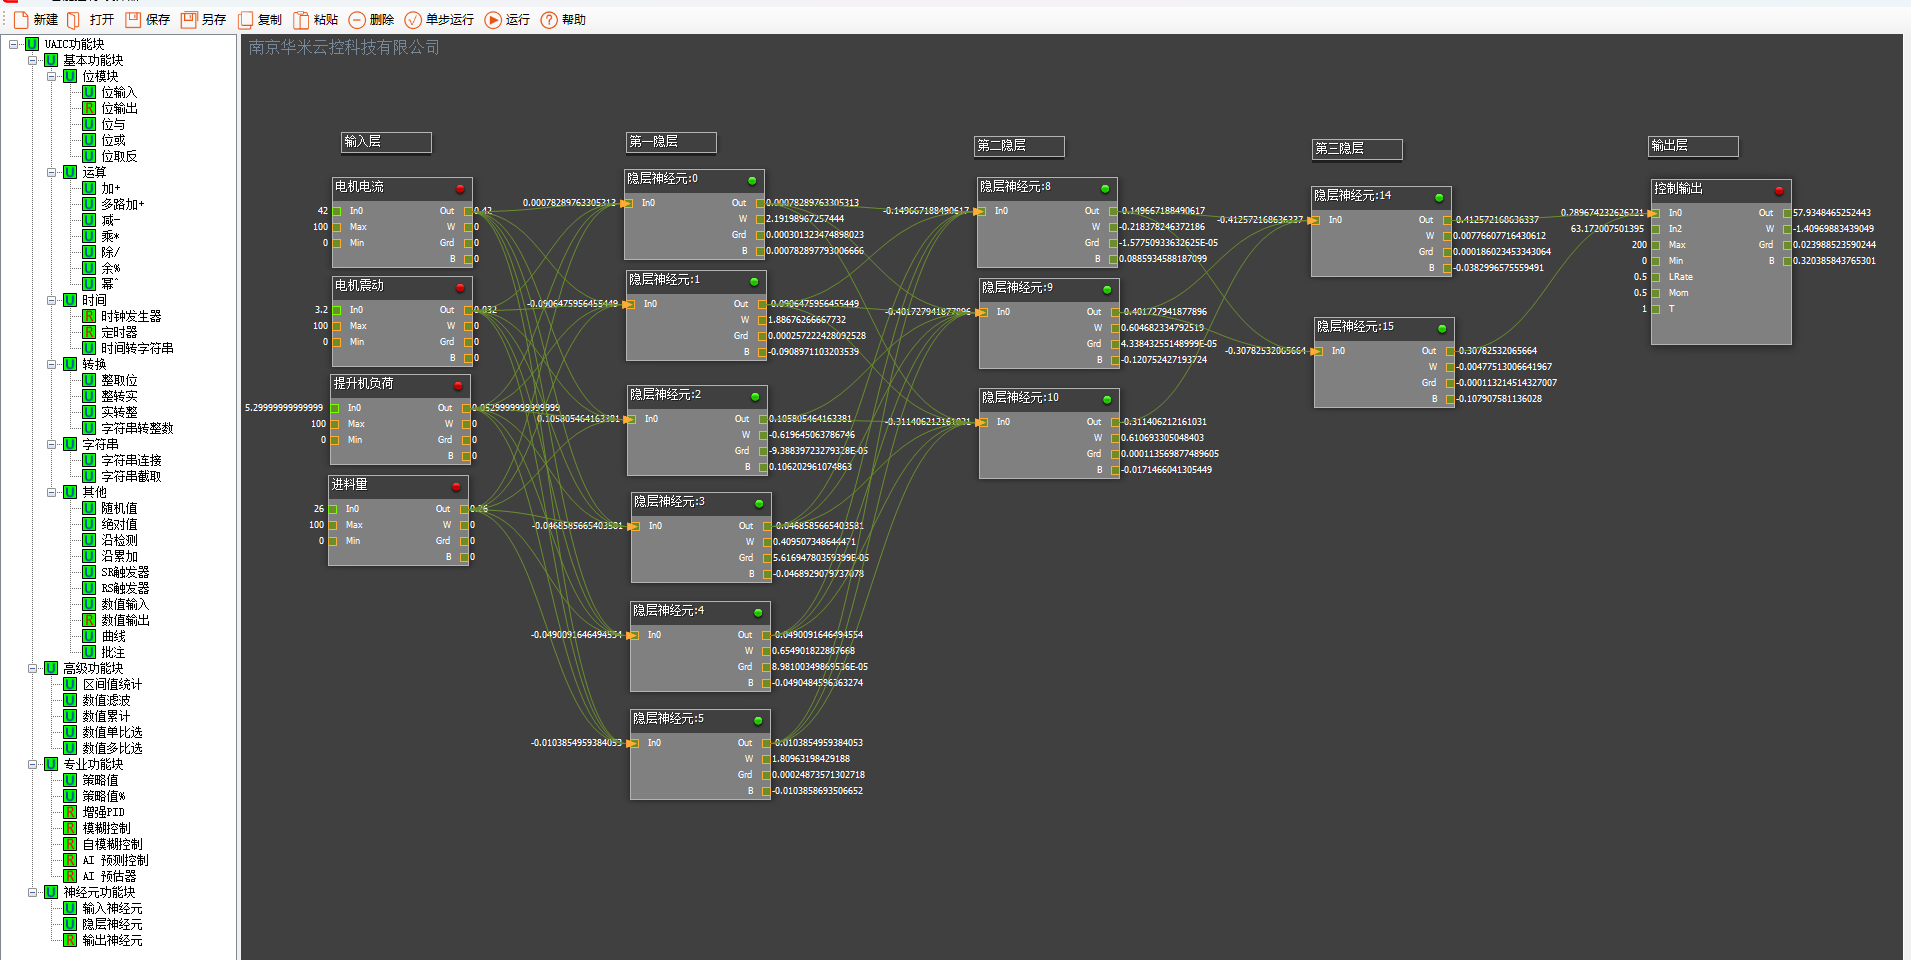Collapse the 运算 tree branch
This screenshot has width=1911, height=960.
click(x=52, y=172)
